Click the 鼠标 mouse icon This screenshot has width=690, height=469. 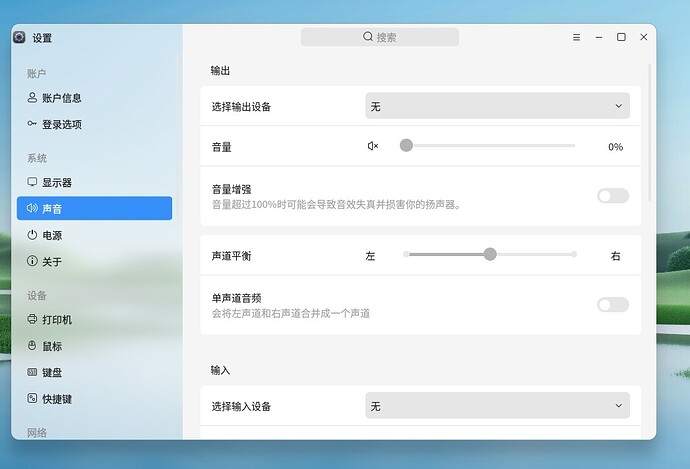32,345
